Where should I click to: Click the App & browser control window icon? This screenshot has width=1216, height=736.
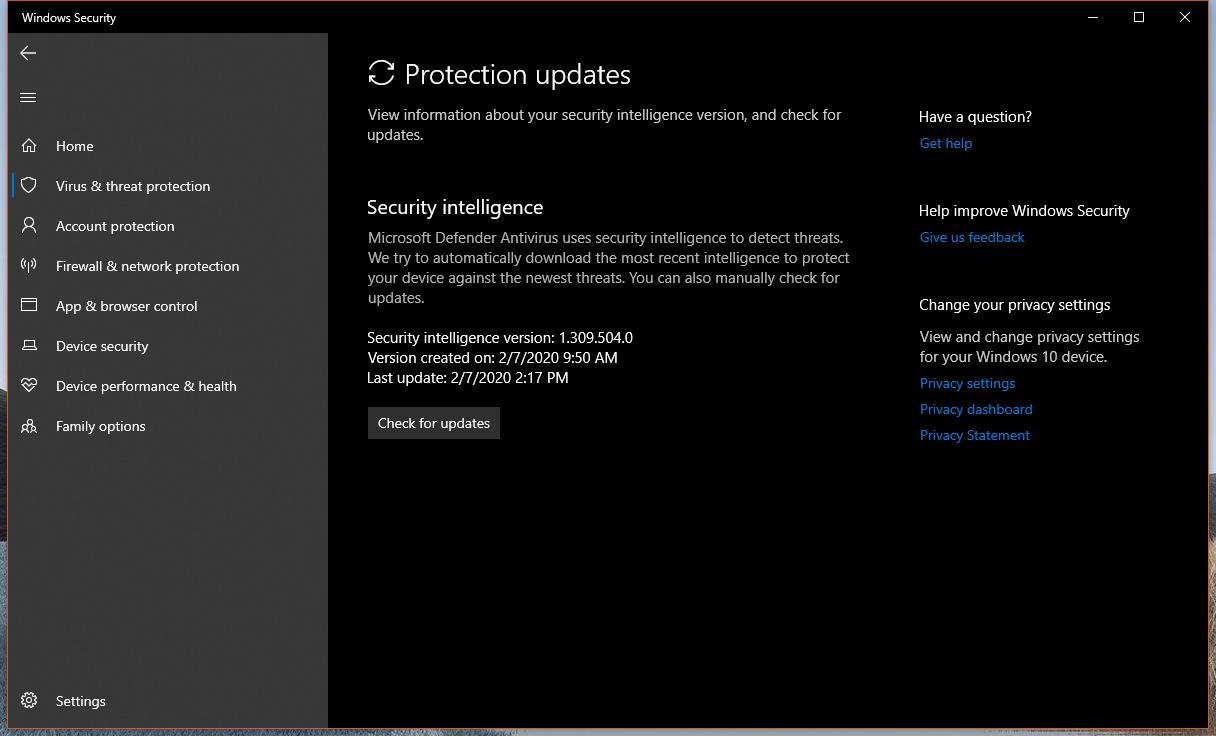(29, 305)
